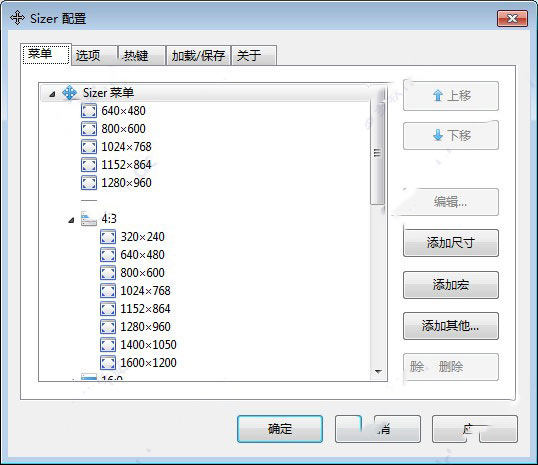Click the size icon beside 800×600 under 4:3
Screen dimensions: 538x465
click(108, 273)
